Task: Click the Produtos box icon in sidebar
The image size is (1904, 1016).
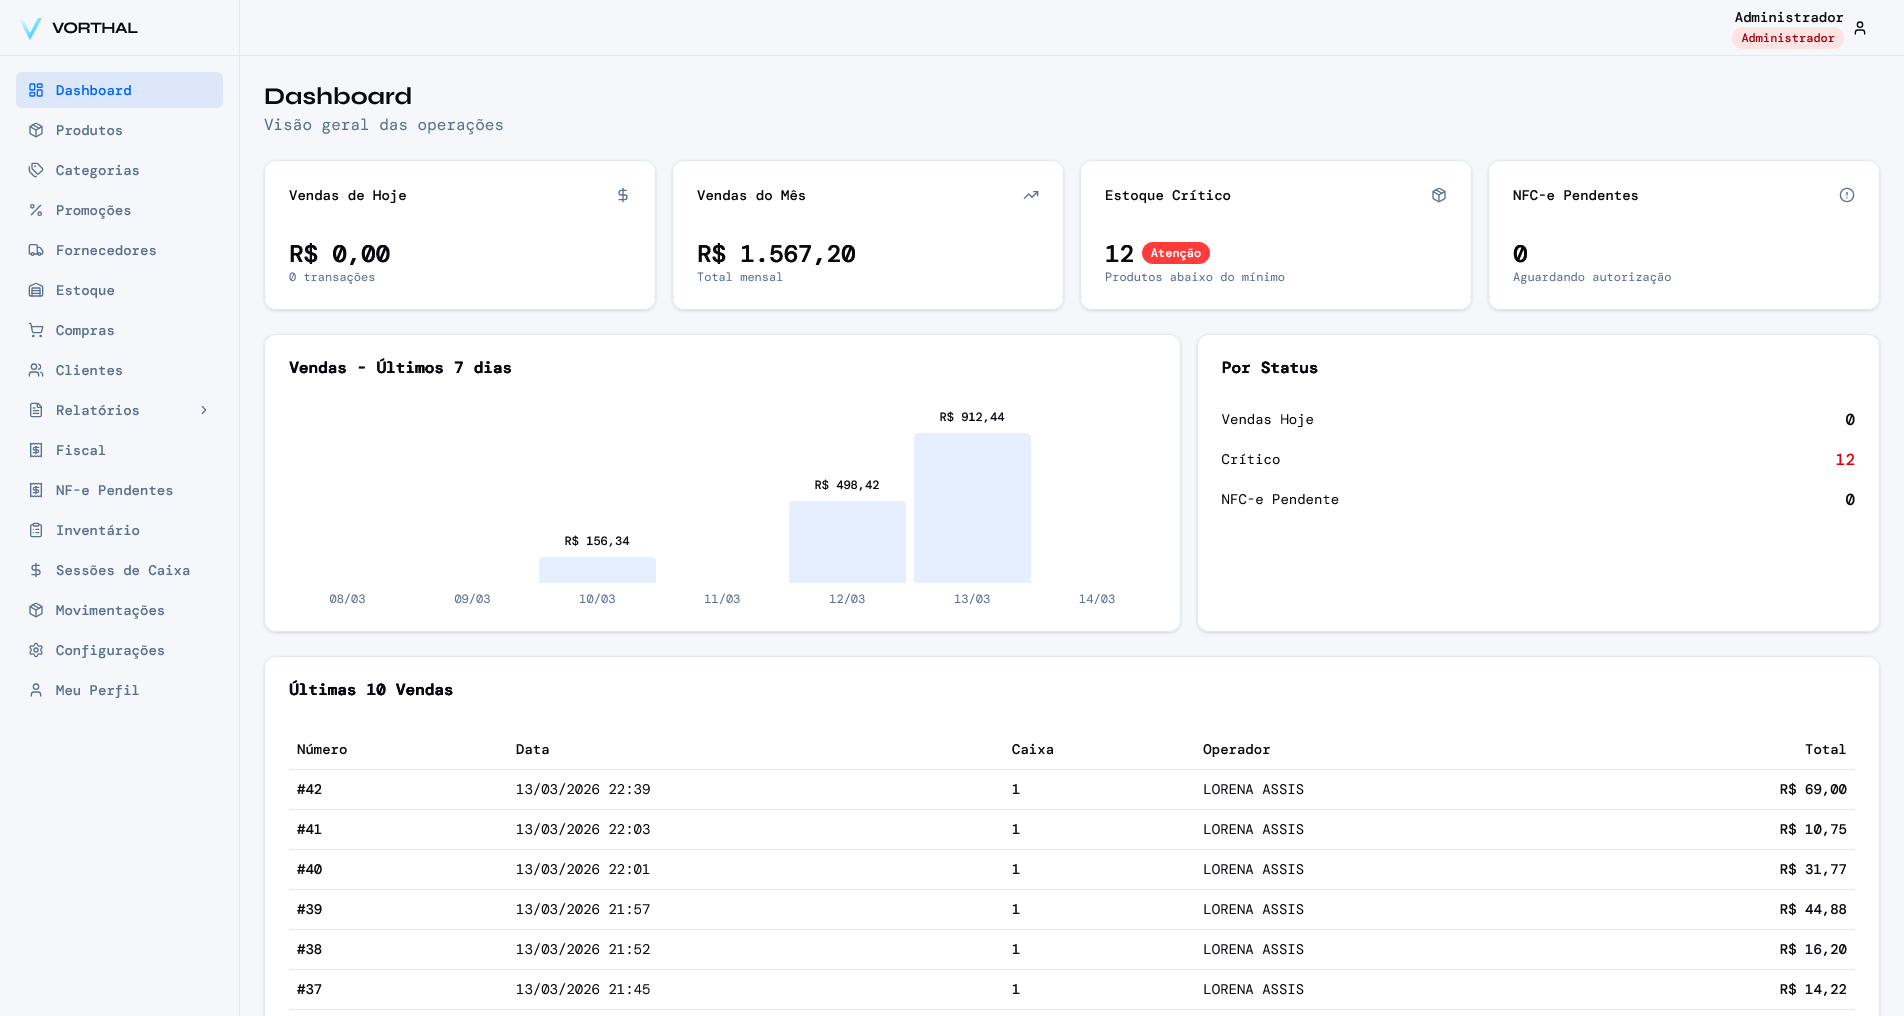Action: tap(36, 130)
